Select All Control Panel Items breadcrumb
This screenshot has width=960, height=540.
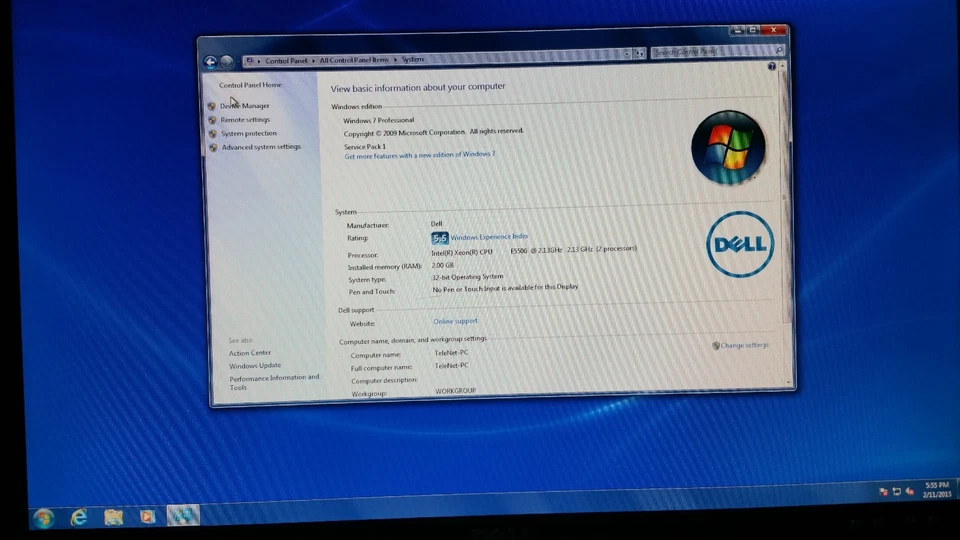(354, 60)
